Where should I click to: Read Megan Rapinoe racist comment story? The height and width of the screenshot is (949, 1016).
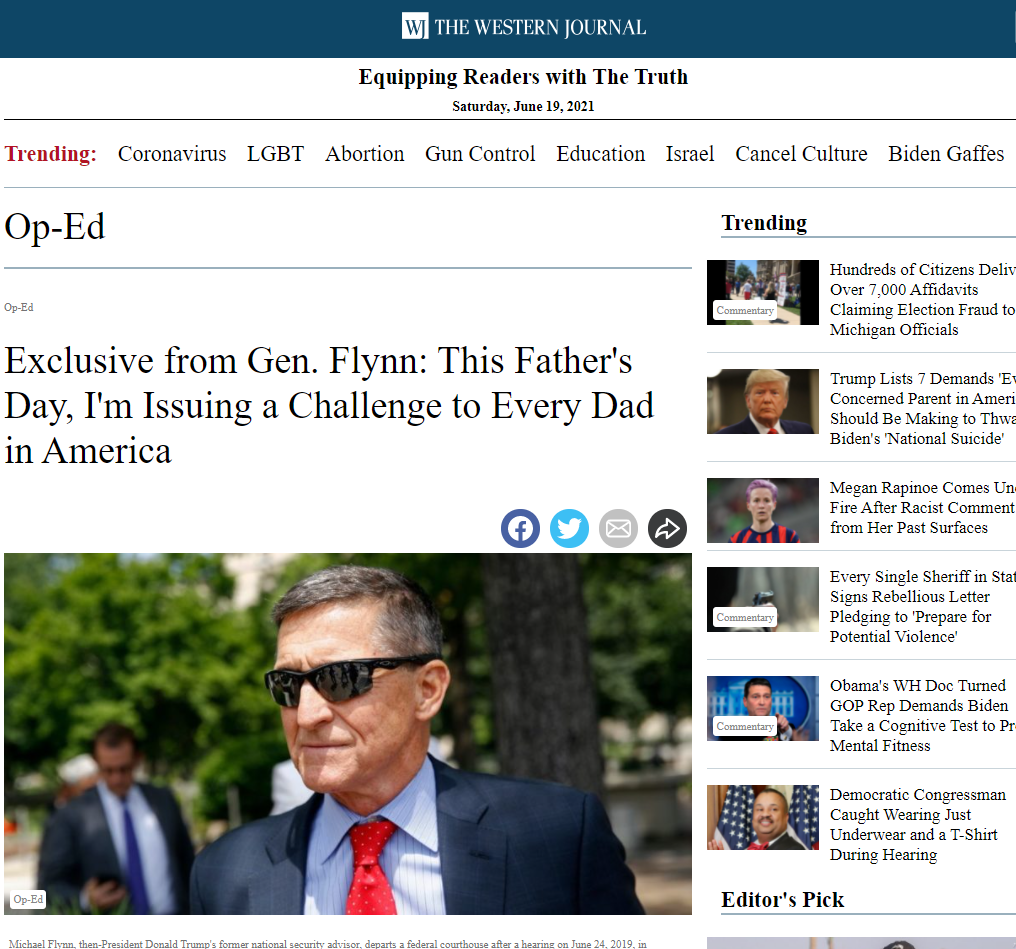tap(923, 507)
